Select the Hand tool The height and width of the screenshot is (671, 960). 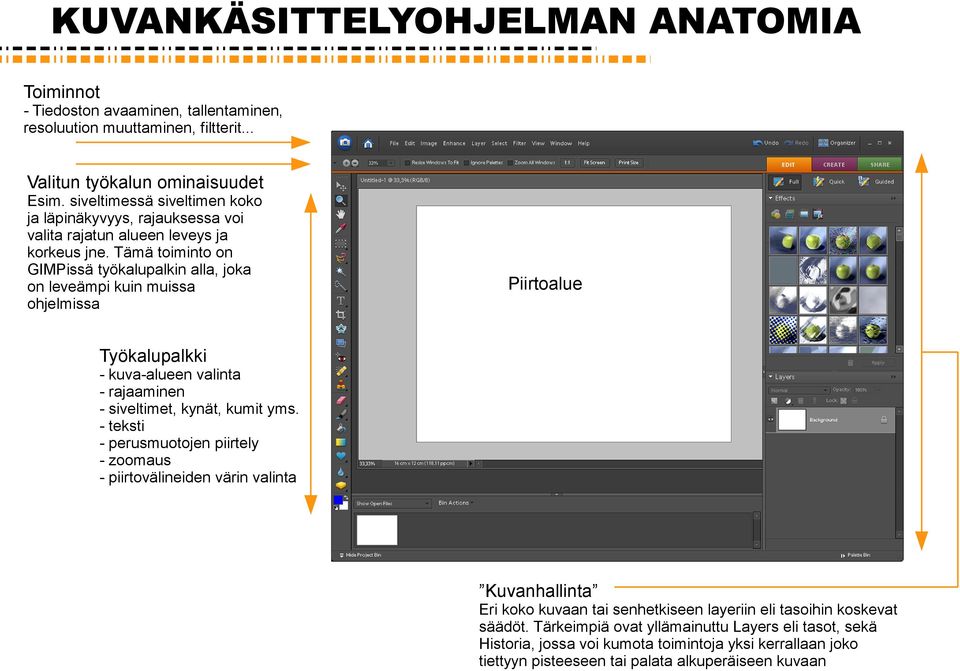(341, 214)
